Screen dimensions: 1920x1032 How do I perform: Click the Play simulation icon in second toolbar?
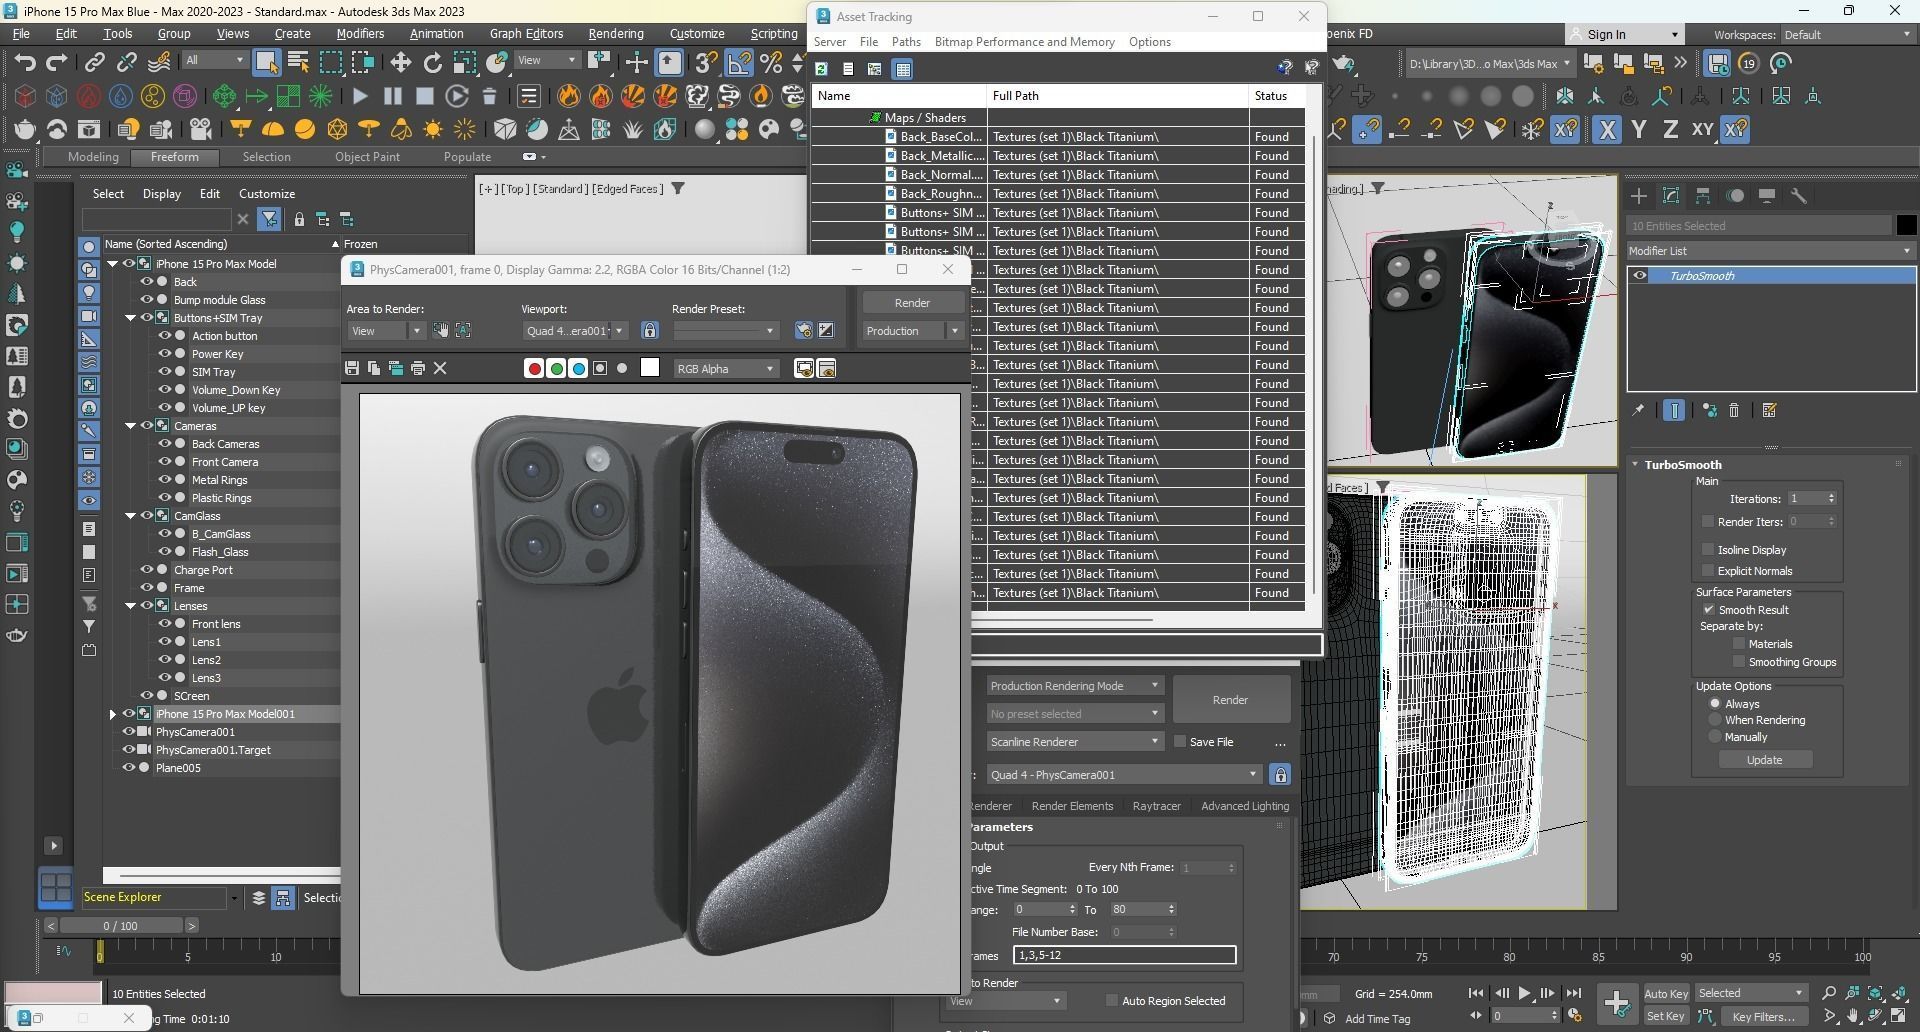360,96
